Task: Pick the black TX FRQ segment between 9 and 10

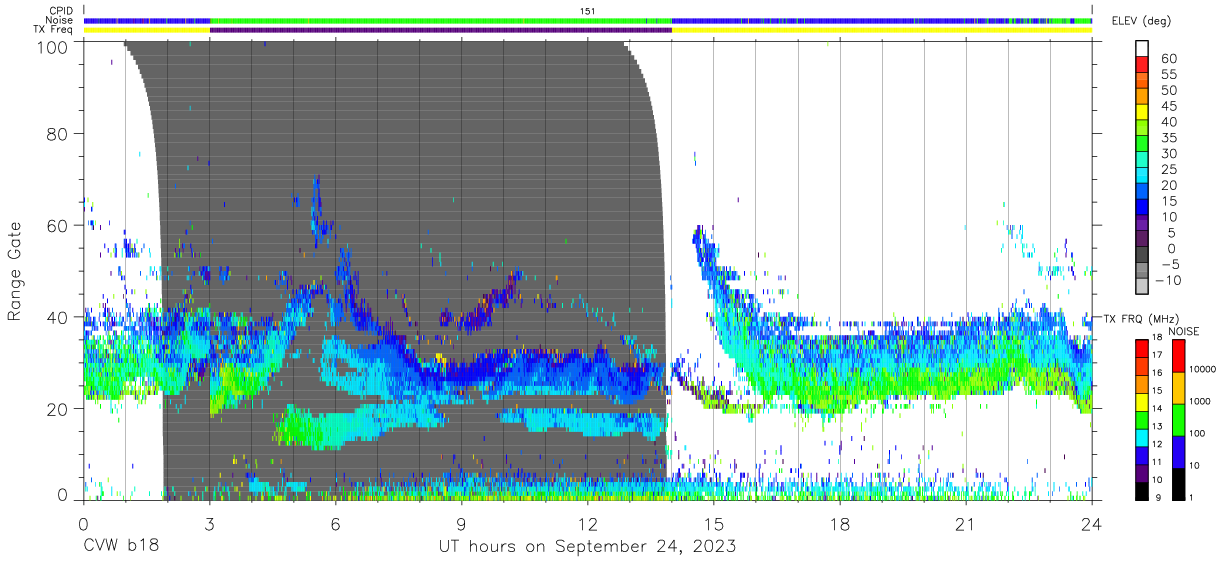Action: [x=1141, y=490]
